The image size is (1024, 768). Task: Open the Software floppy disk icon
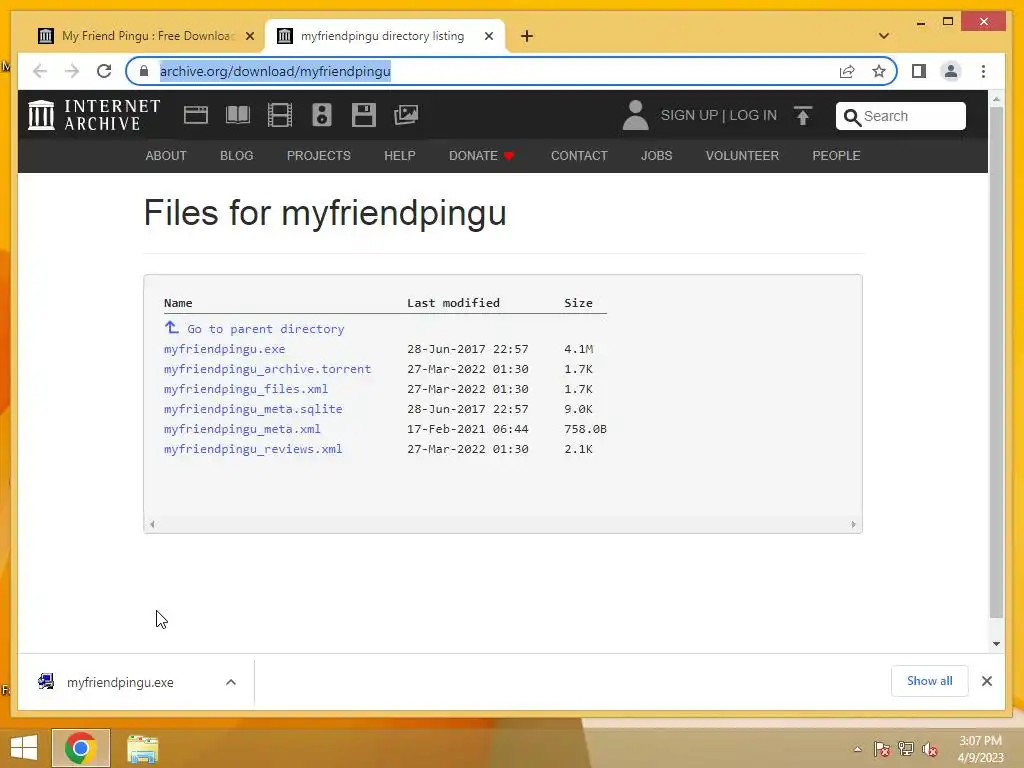364,115
